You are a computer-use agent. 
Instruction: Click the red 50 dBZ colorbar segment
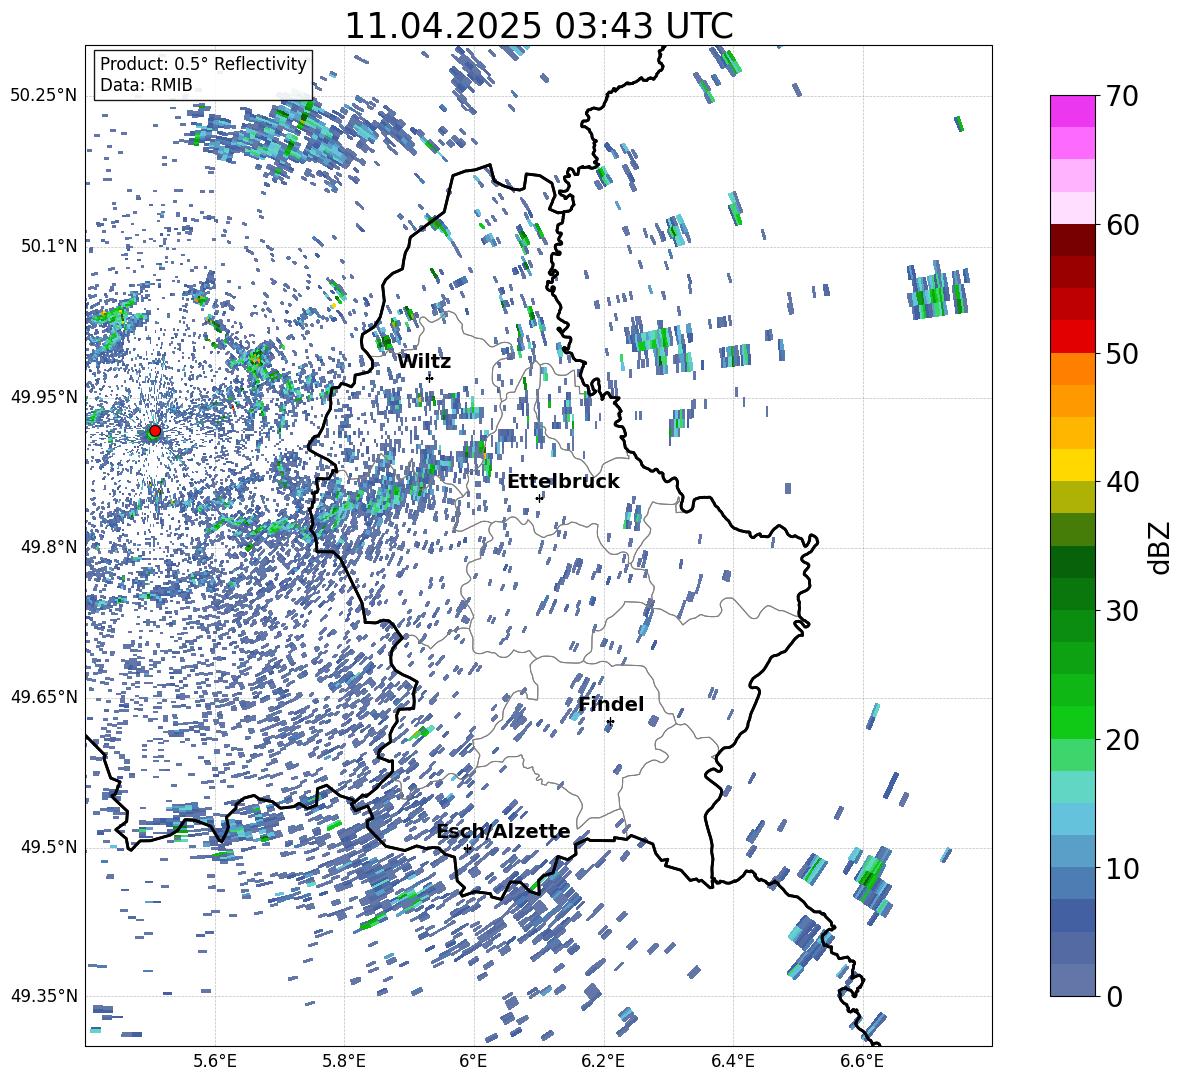coord(1072,337)
